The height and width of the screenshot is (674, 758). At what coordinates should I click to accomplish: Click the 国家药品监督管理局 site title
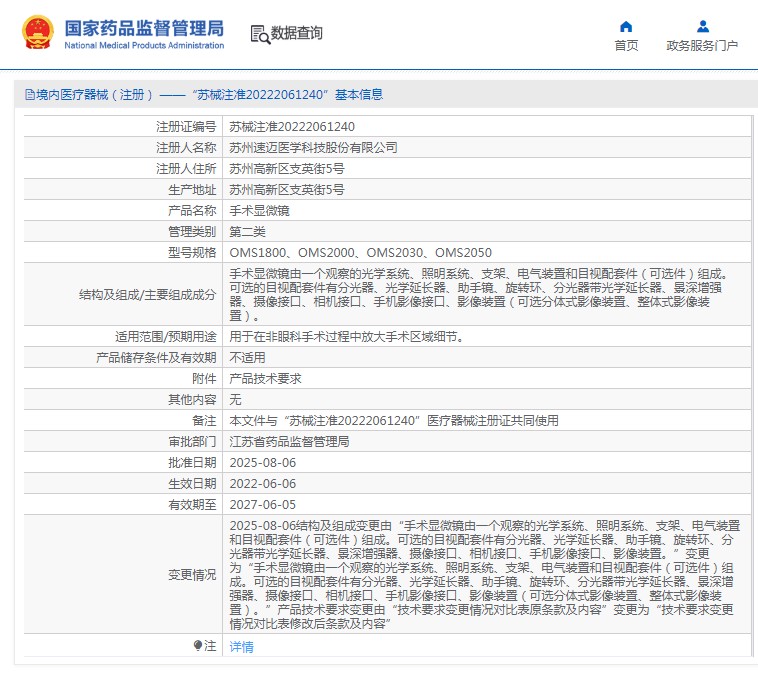[144, 27]
